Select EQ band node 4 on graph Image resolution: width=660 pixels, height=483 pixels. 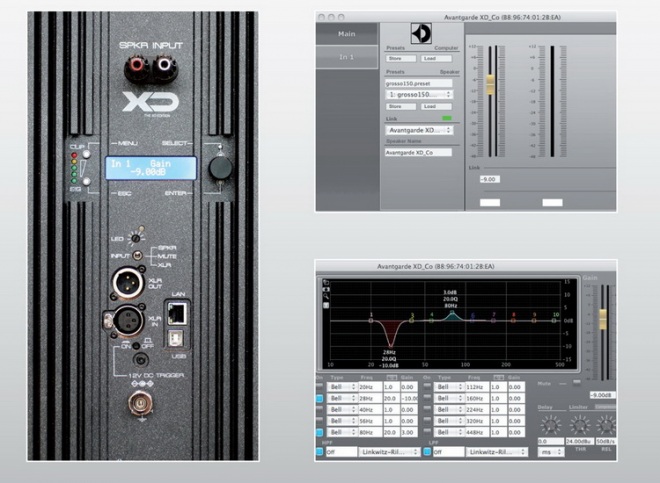pos(431,320)
